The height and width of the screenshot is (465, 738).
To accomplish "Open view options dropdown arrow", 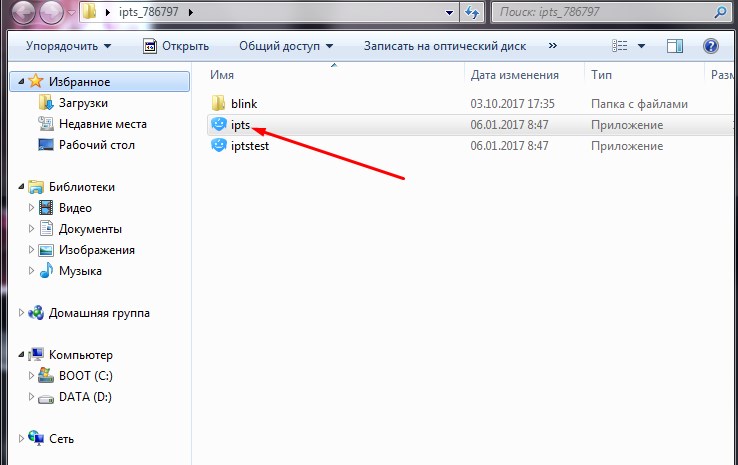I will (641, 46).
